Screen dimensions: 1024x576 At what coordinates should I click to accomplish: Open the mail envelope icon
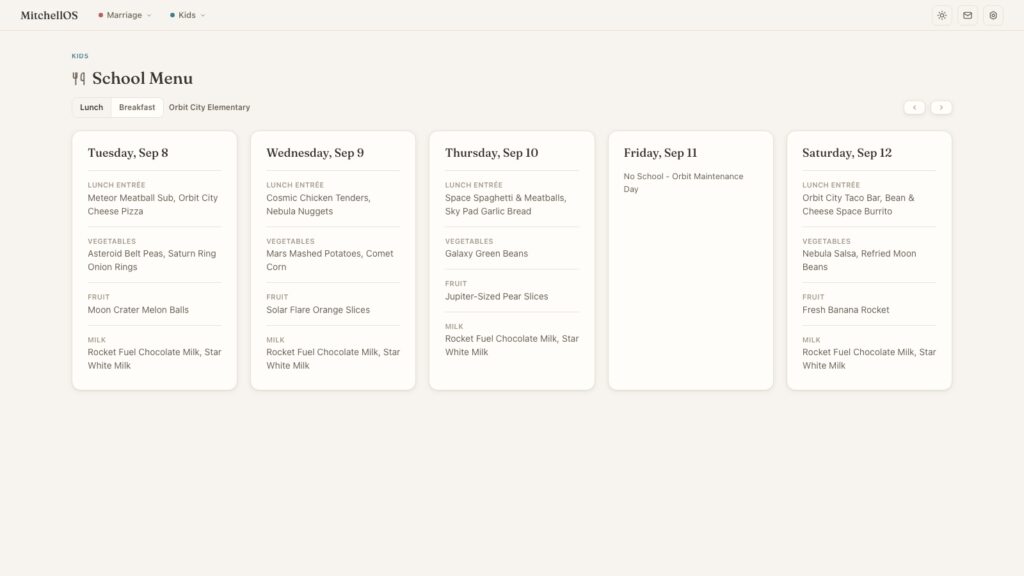tap(967, 15)
